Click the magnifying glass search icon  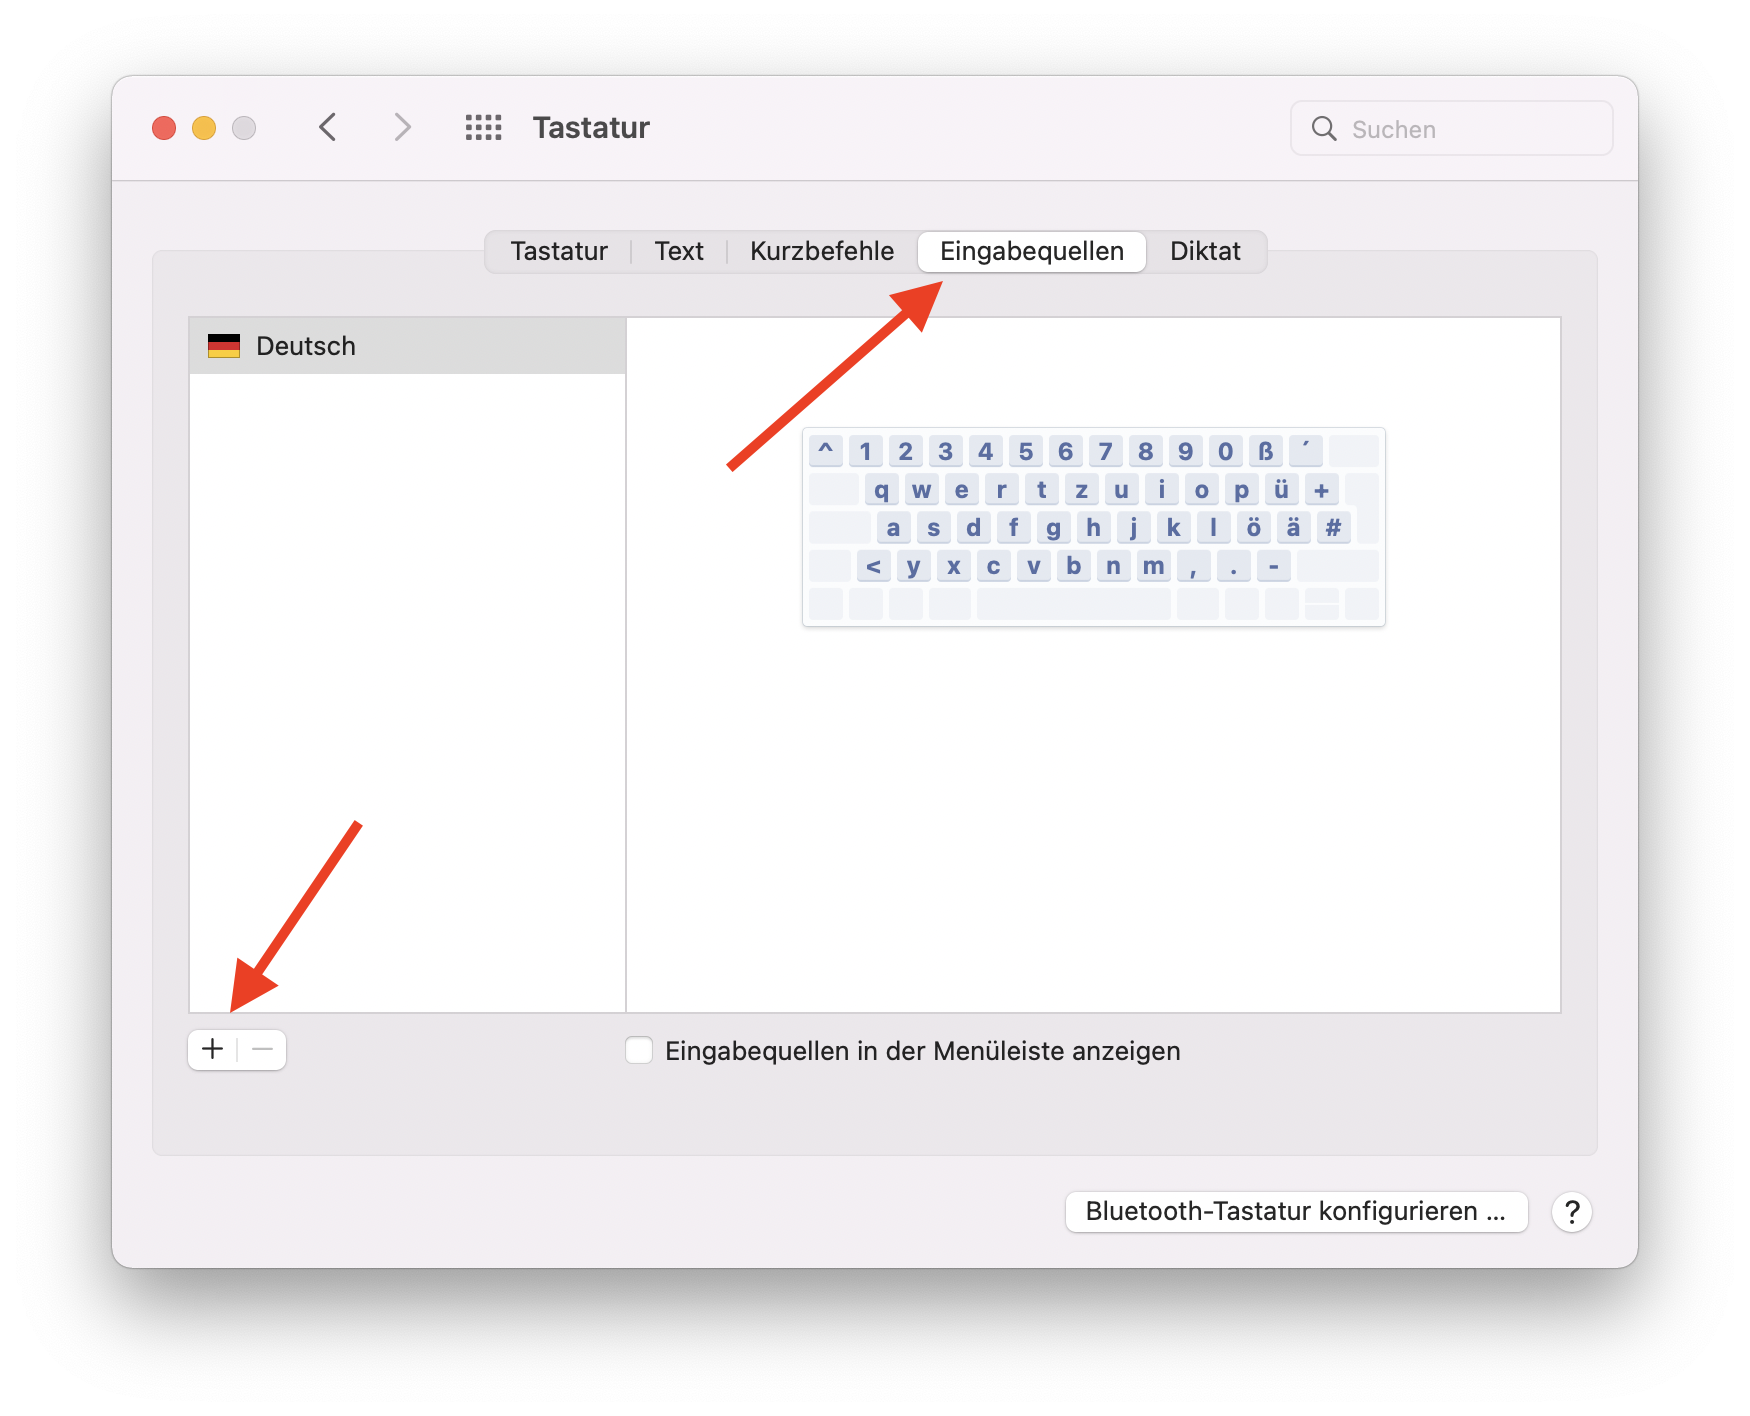1324,128
